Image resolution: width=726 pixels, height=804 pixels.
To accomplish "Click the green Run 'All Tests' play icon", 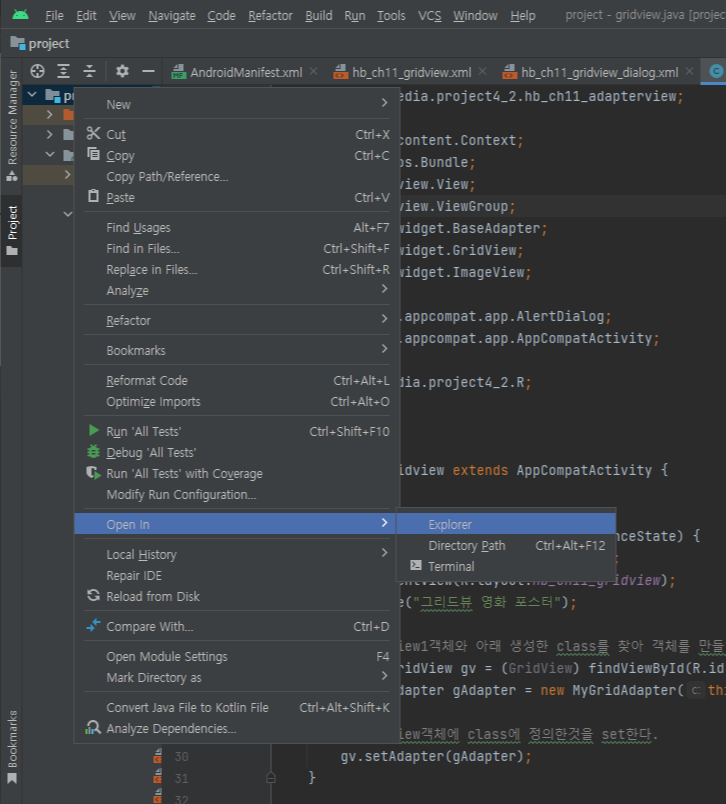I will coord(93,430).
